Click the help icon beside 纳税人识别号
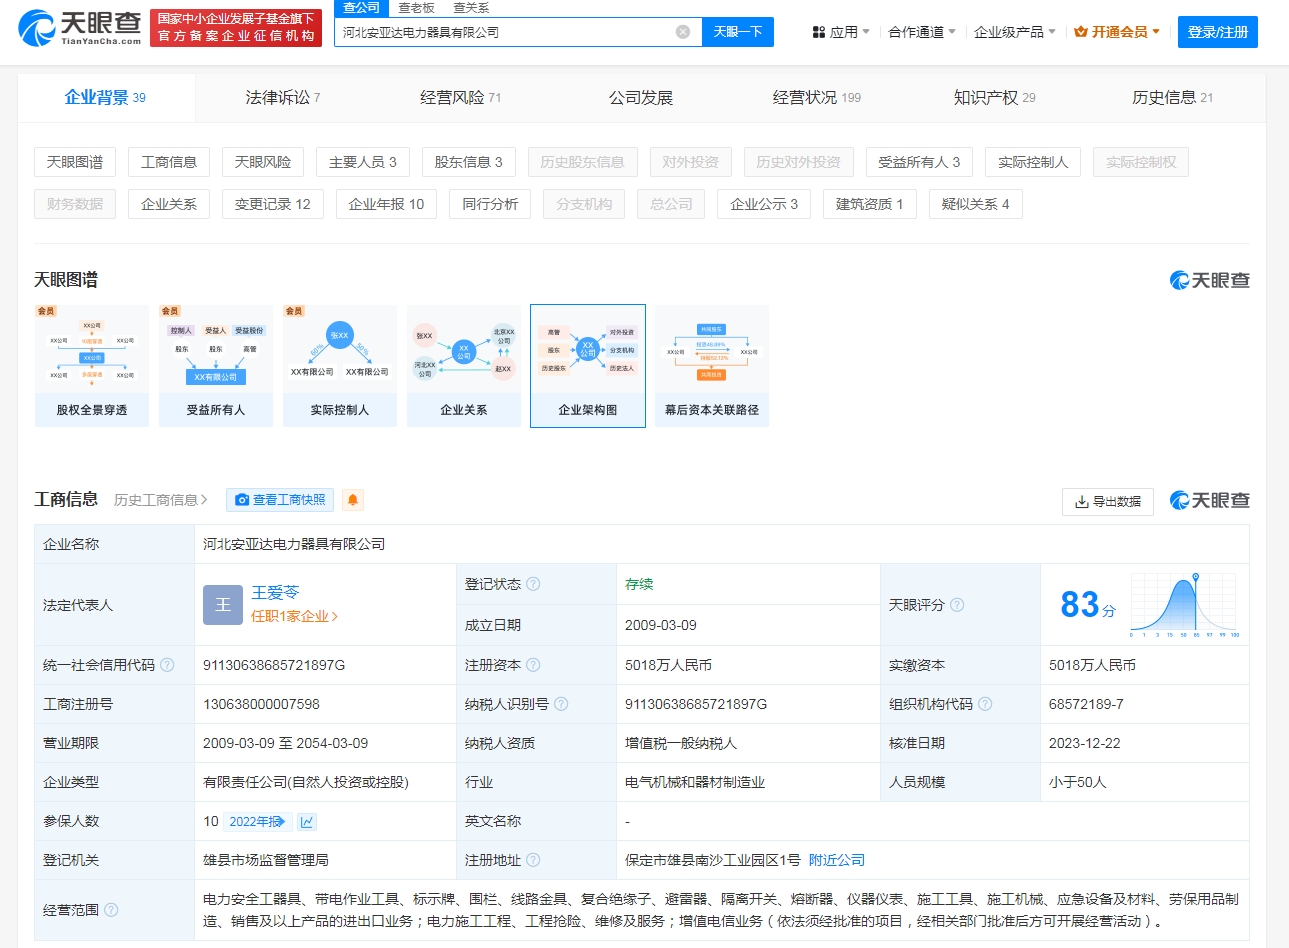The image size is (1289, 948). [x=561, y=704]
